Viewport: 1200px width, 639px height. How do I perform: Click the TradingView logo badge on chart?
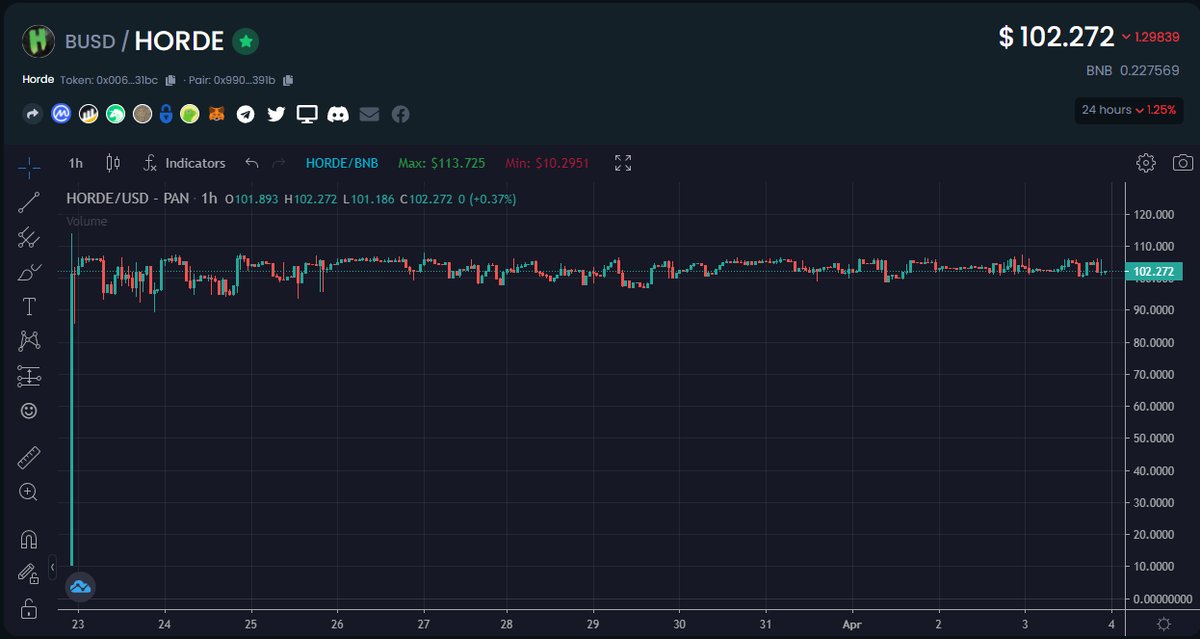coord(80,587)
